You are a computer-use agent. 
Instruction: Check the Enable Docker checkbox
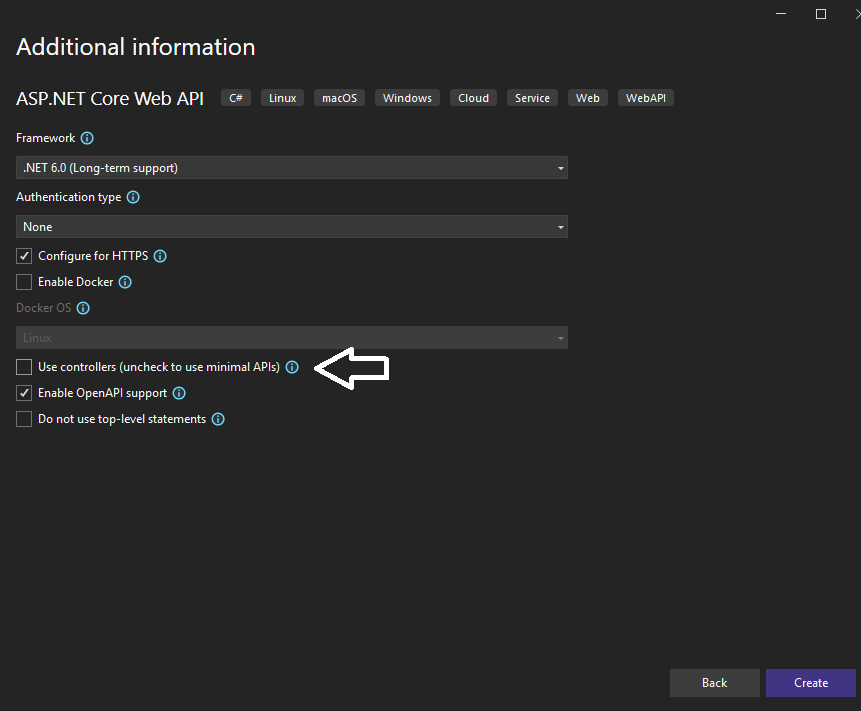click(x=24, y=282)
